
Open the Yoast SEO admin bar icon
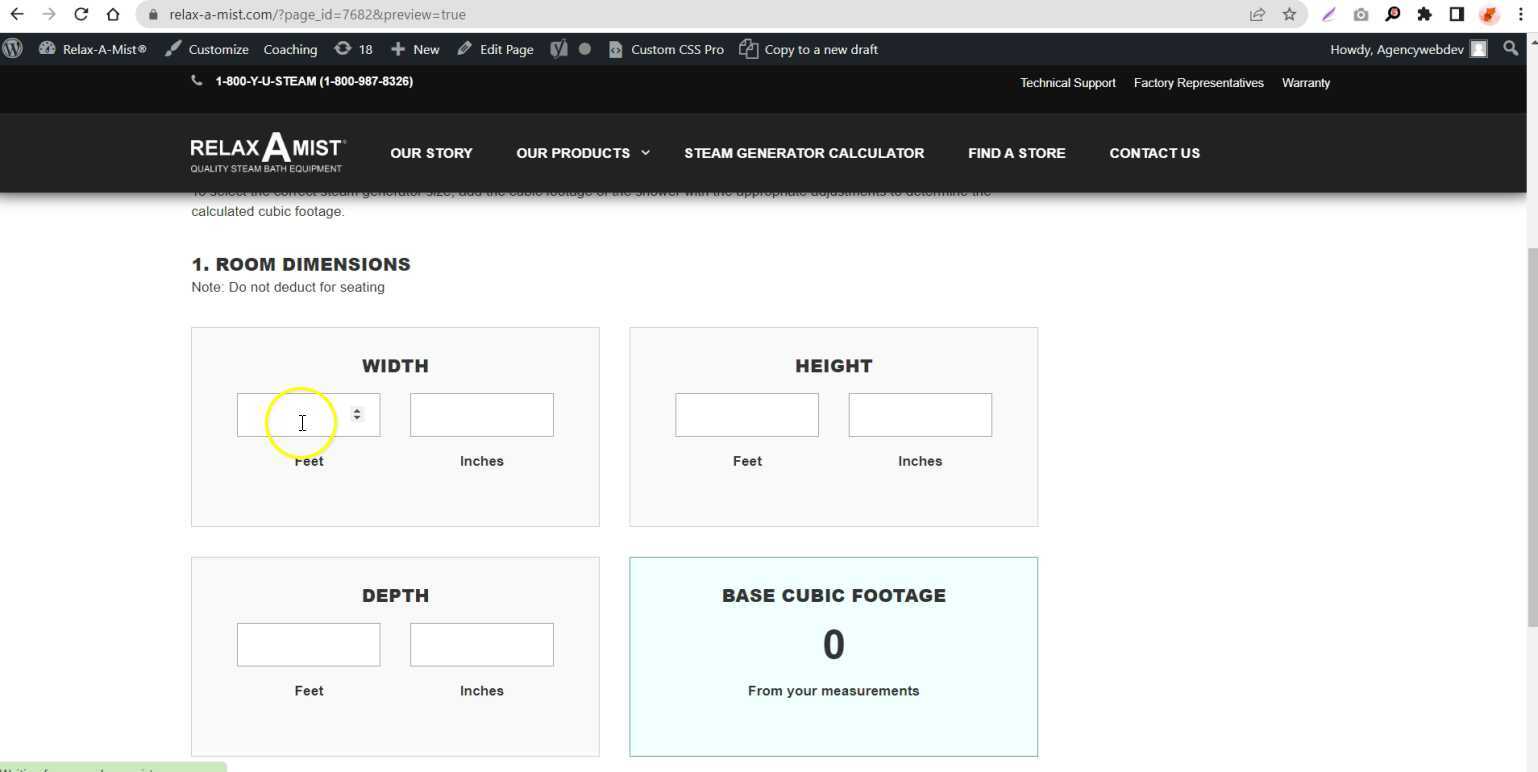pos(559,49)
